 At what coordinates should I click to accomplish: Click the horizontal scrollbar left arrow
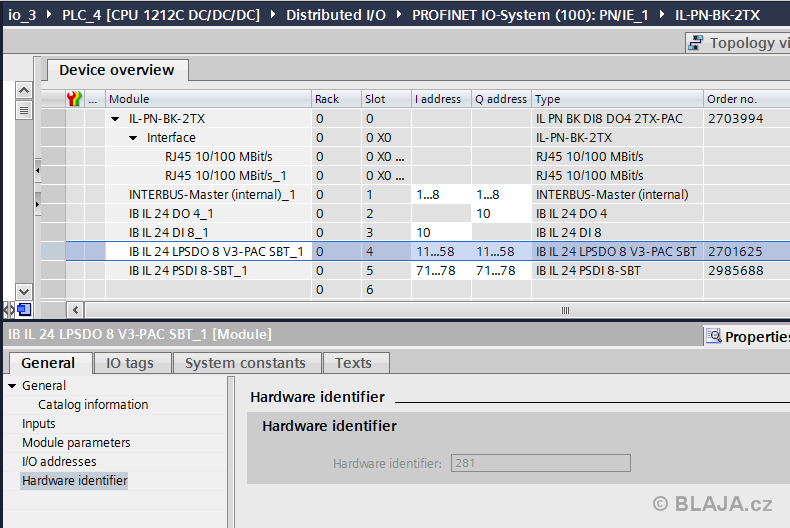pos(76,310)
